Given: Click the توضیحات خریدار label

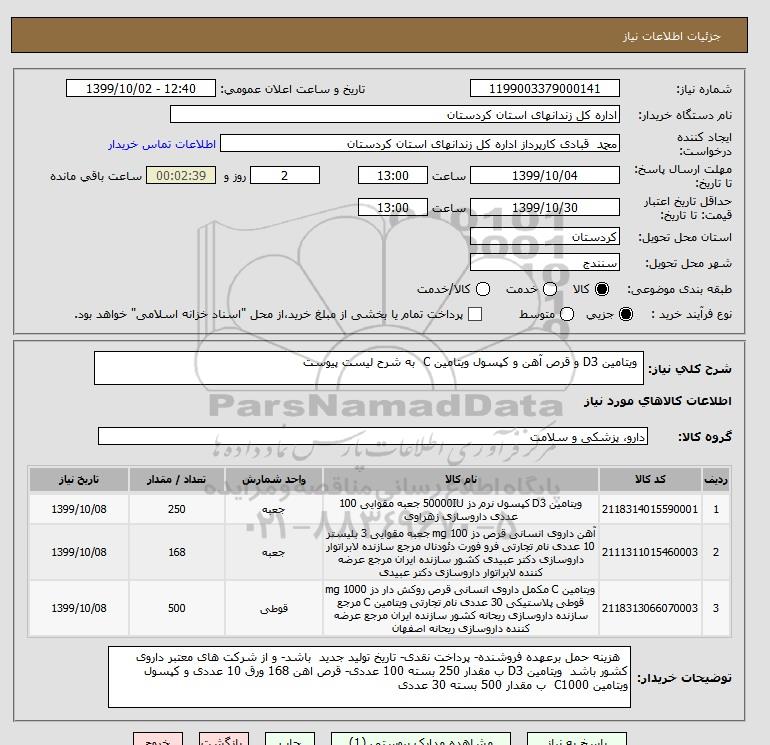Looking at the screenshot, I should pyautogui.click(x=685, y=678).
